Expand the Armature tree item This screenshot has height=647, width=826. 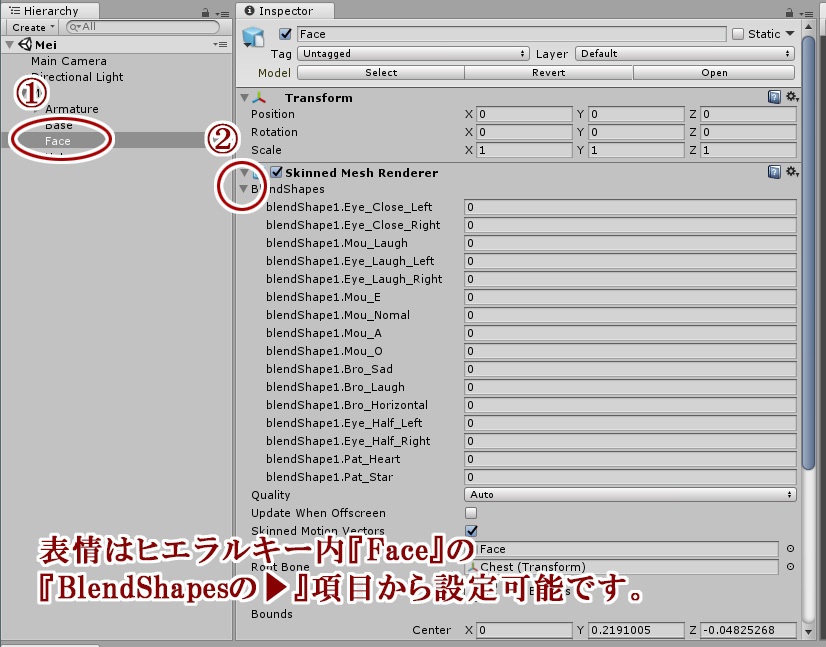37,109
